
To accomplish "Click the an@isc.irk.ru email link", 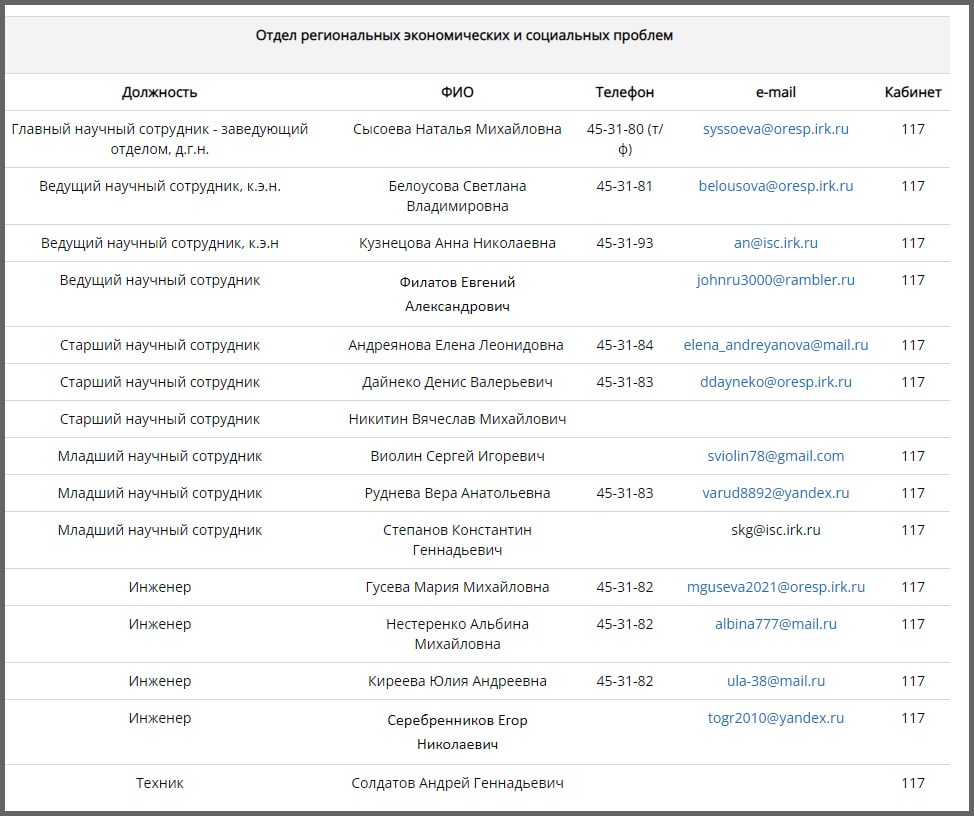I will [x=775, y=243].
